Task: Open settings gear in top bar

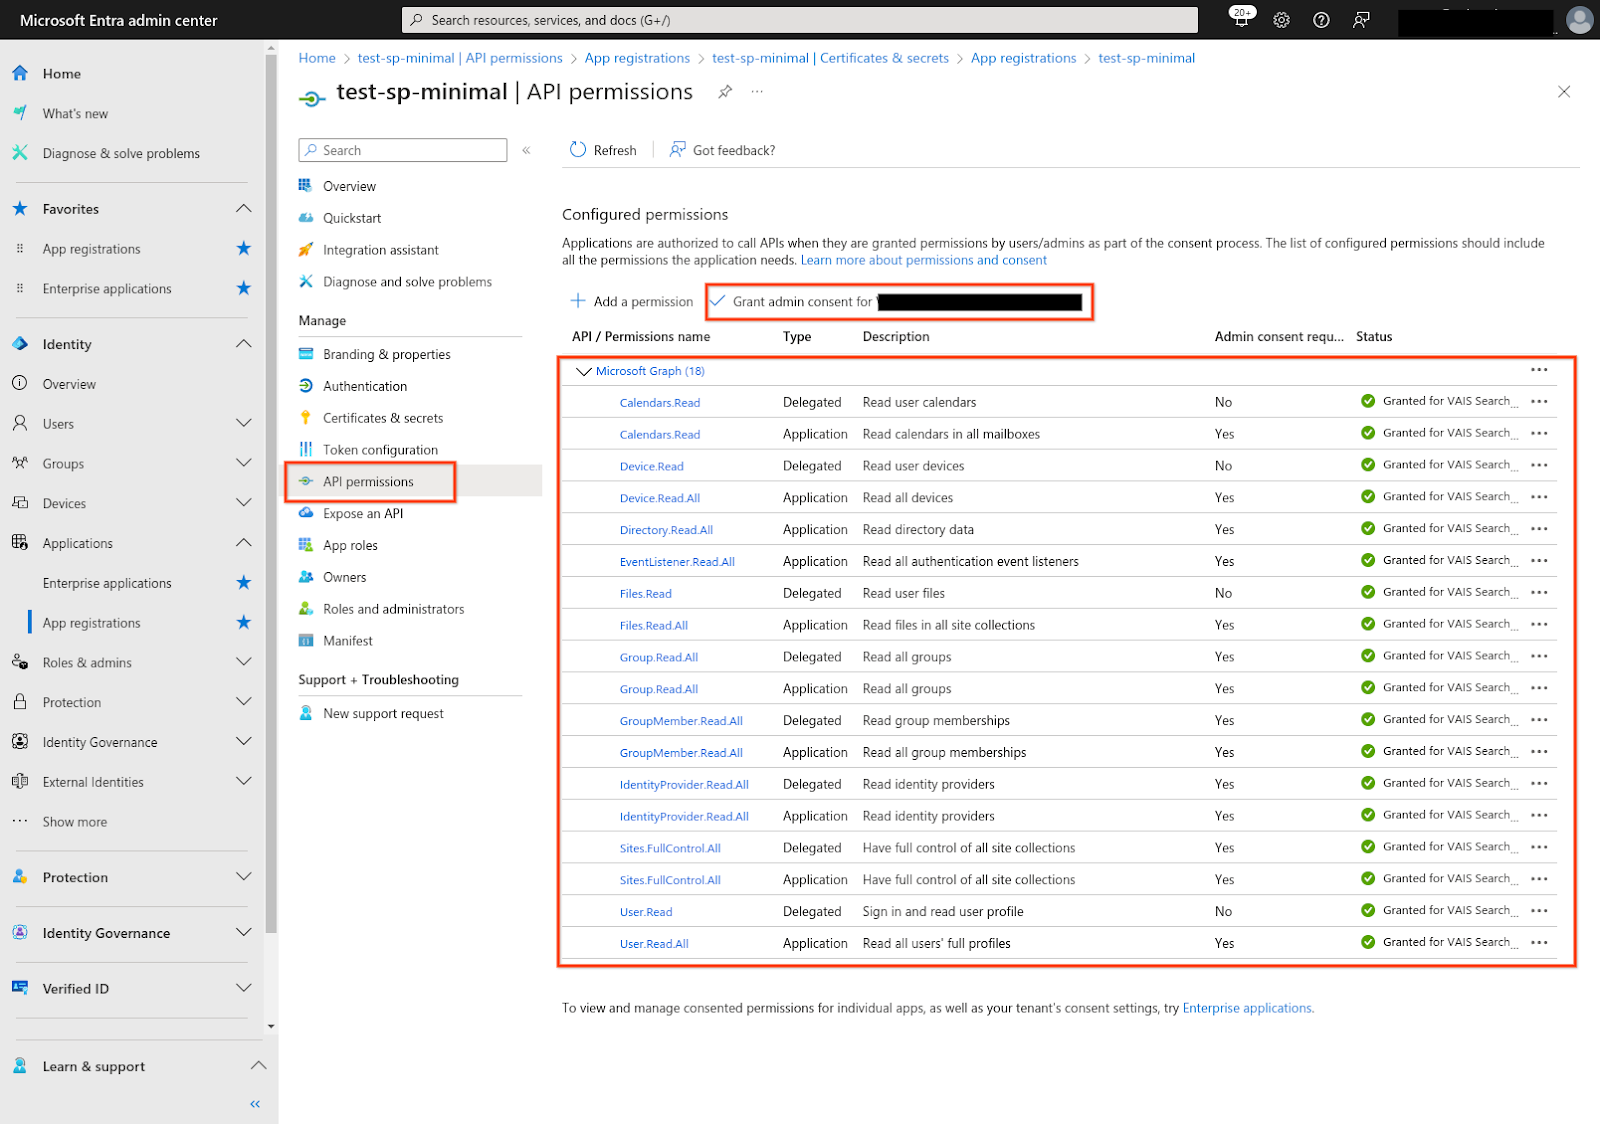Action: (1281, 20)
